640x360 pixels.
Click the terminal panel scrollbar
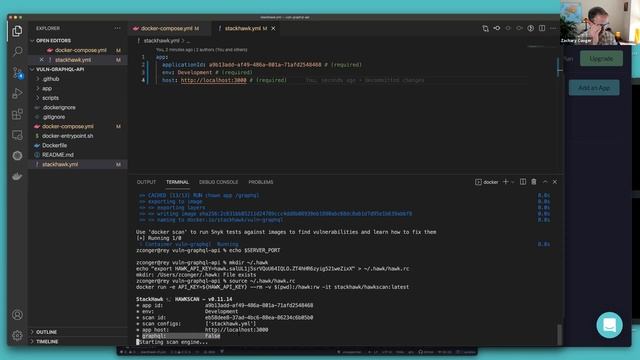click(x=560, y=334)
